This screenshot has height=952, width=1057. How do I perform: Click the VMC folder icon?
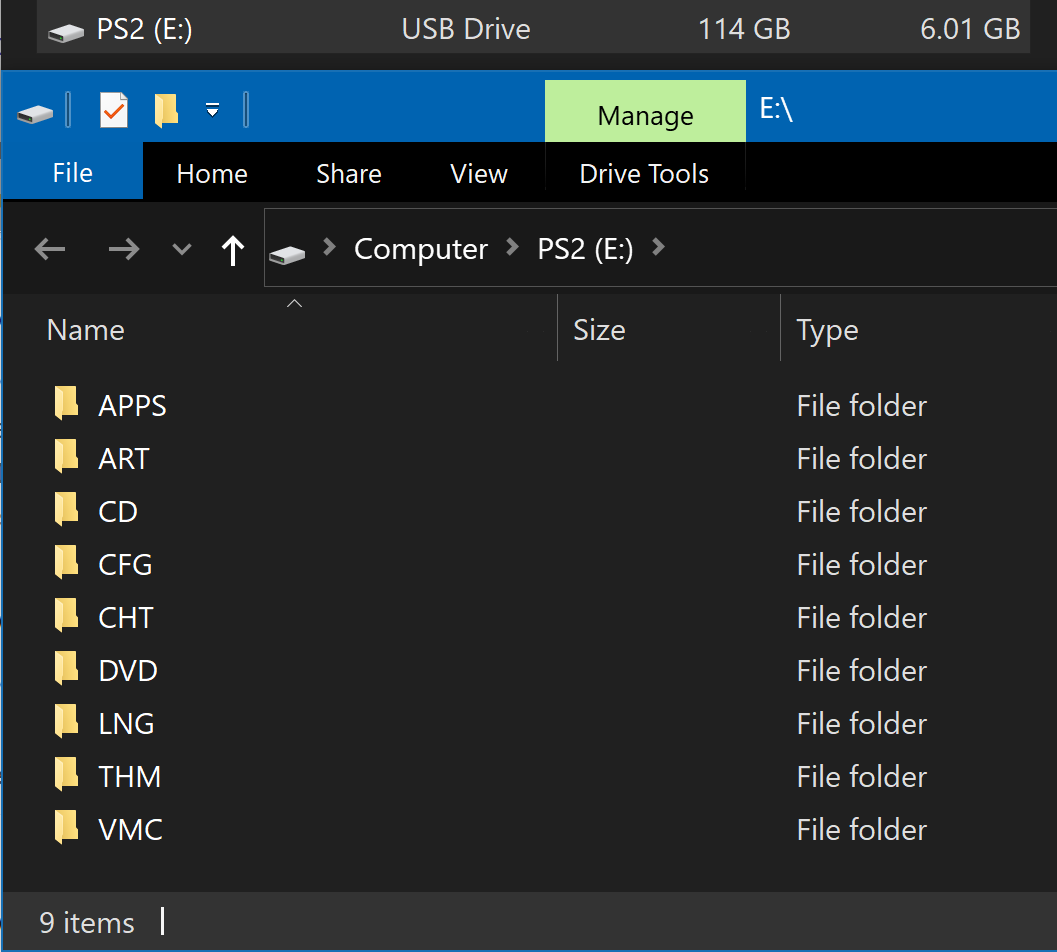66,827
